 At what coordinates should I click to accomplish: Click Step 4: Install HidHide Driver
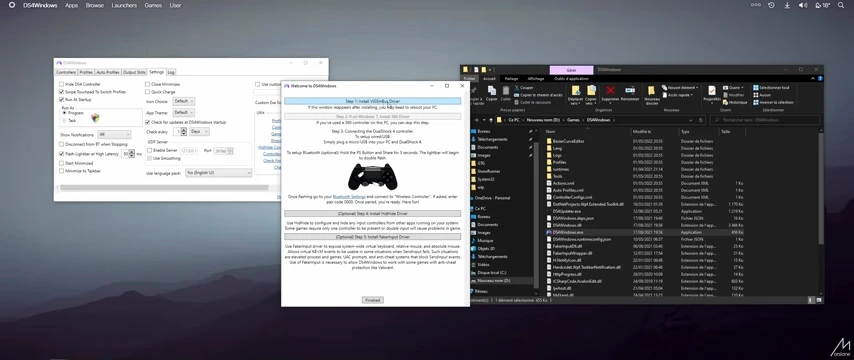click(373, 213)
